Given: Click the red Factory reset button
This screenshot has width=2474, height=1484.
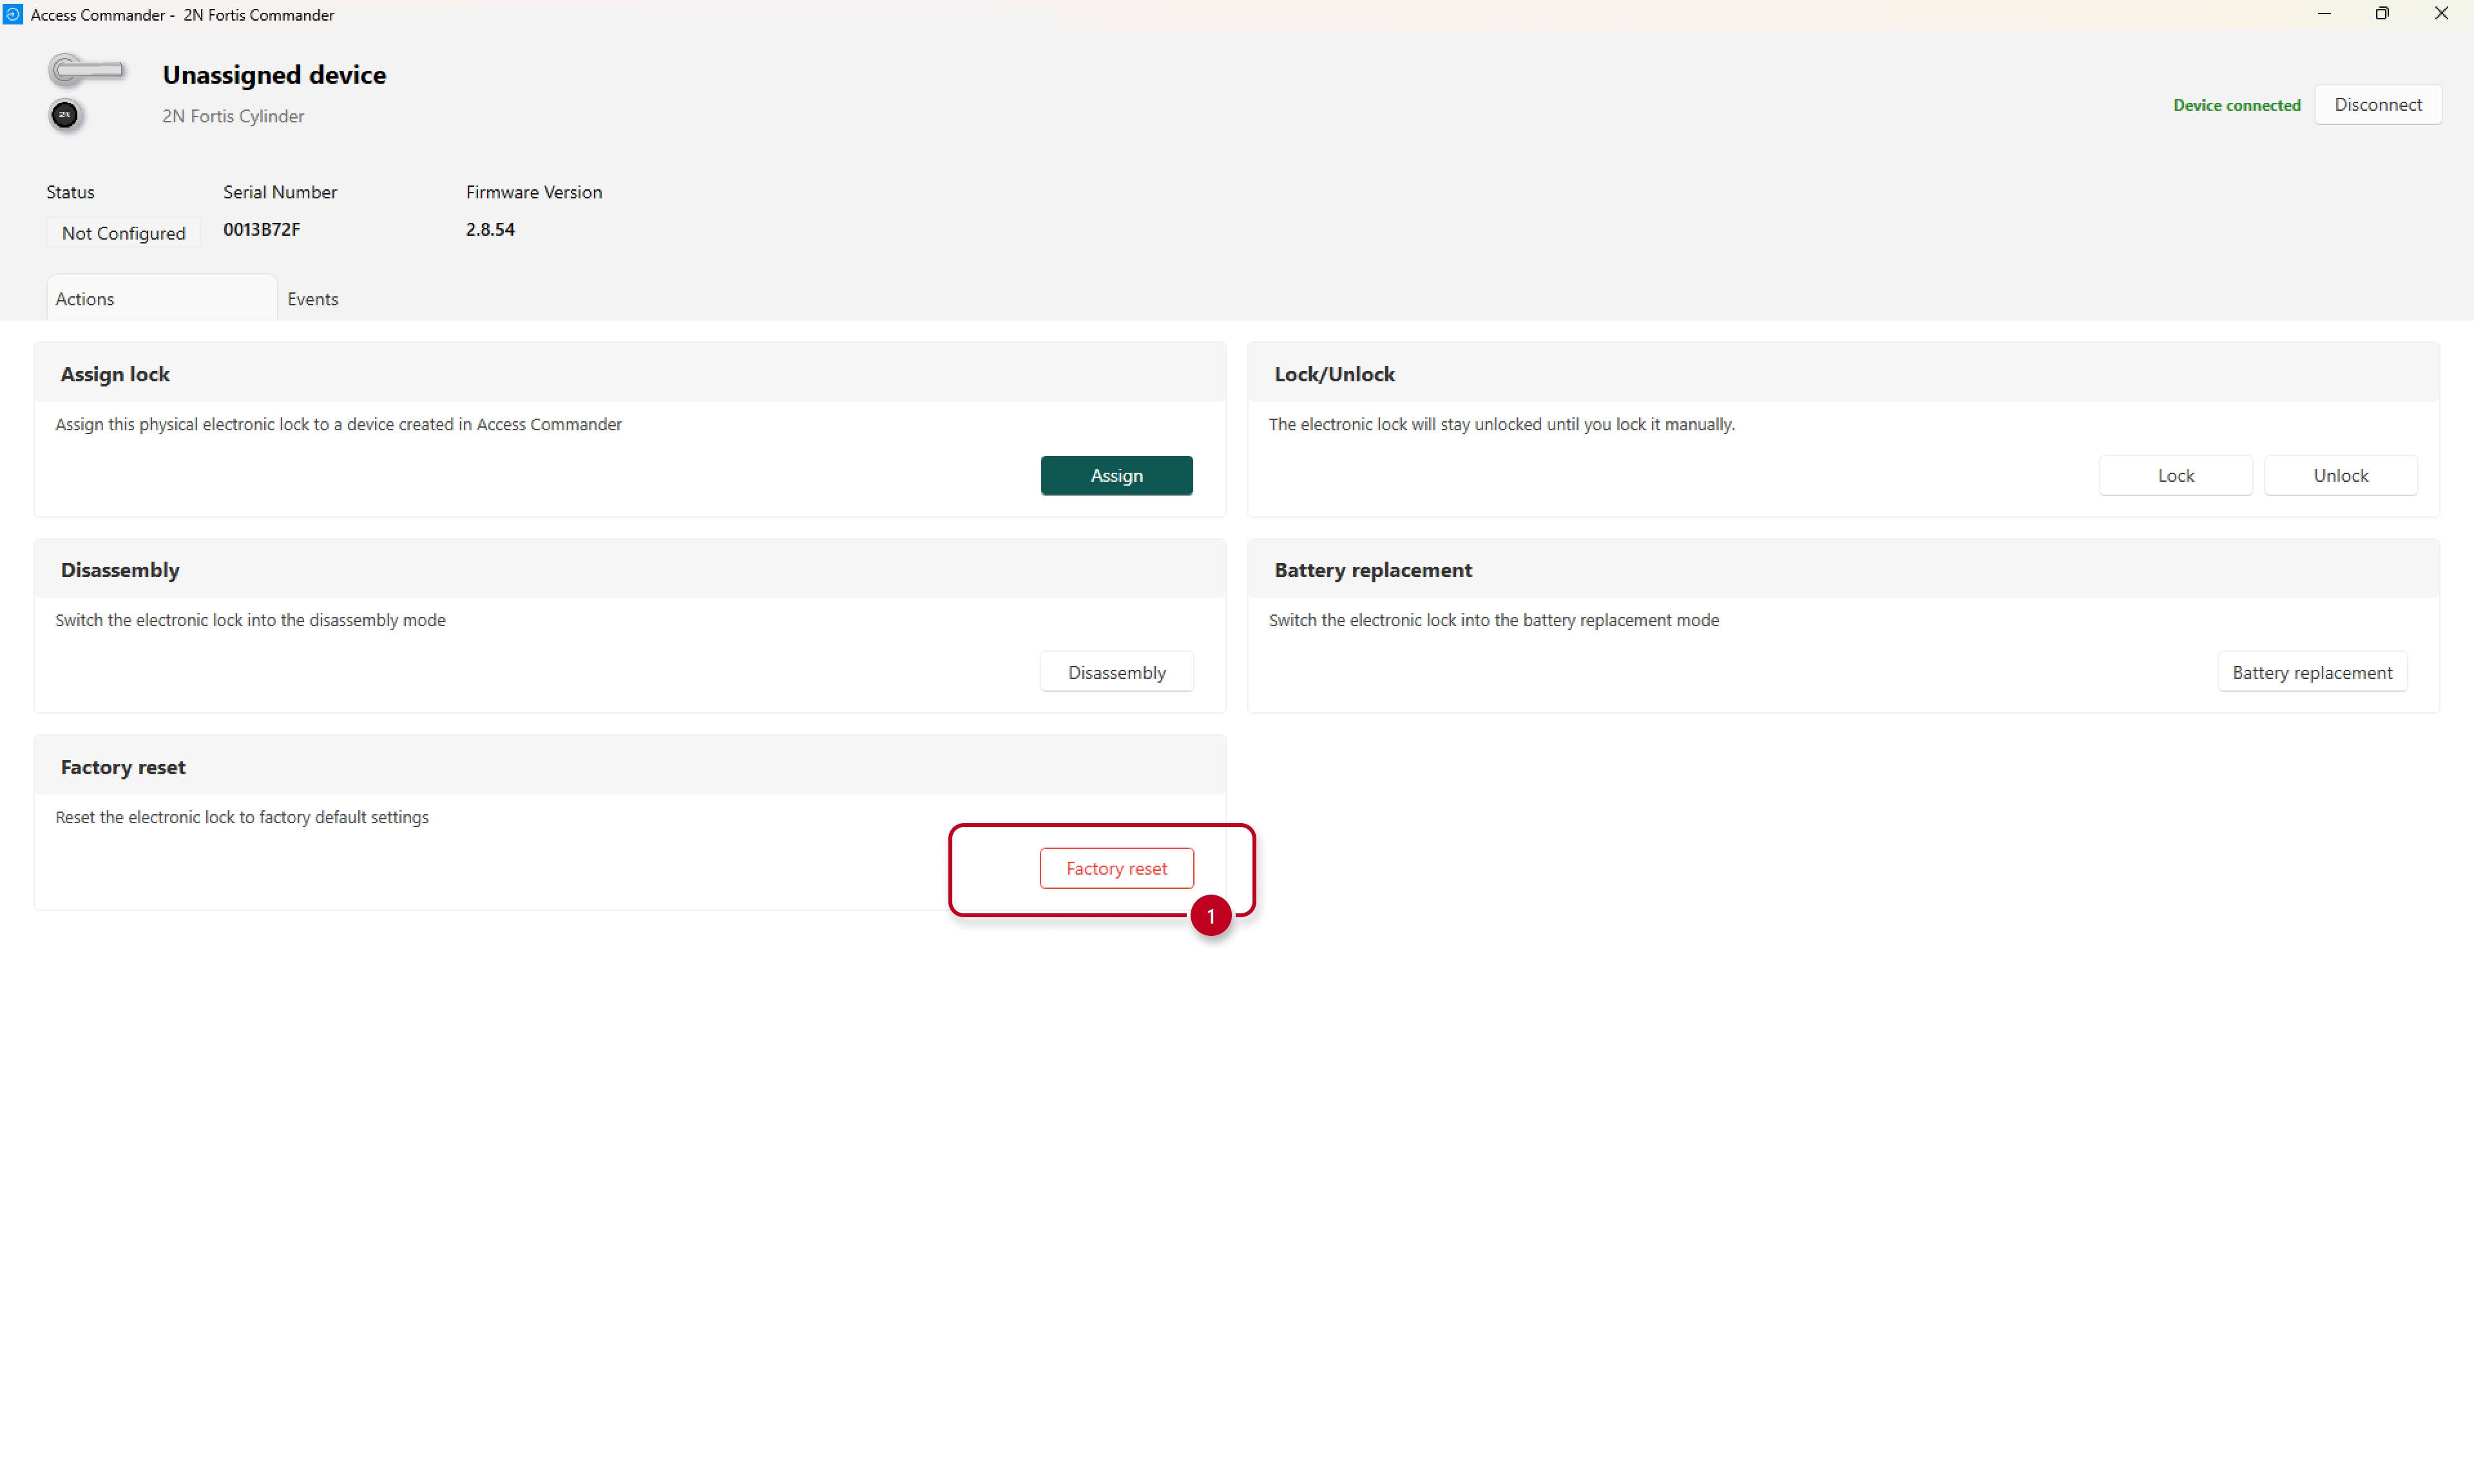Looking at the screenshot, I should (1116, 869).
